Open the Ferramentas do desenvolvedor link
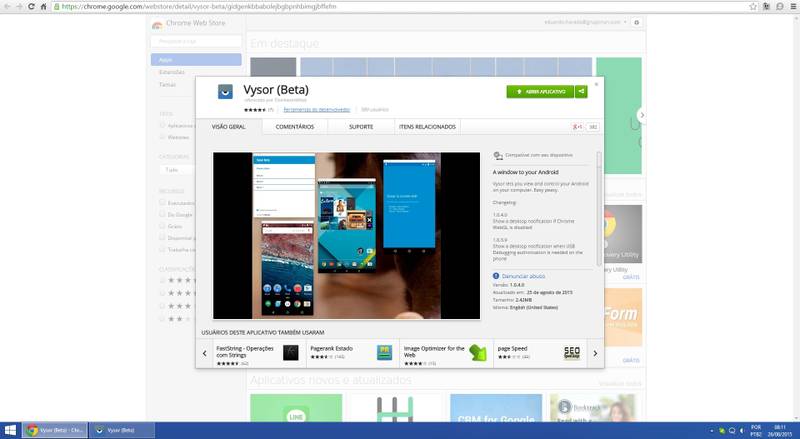Image resolution: width=800 pixels, height=439 pixels. 316,110
